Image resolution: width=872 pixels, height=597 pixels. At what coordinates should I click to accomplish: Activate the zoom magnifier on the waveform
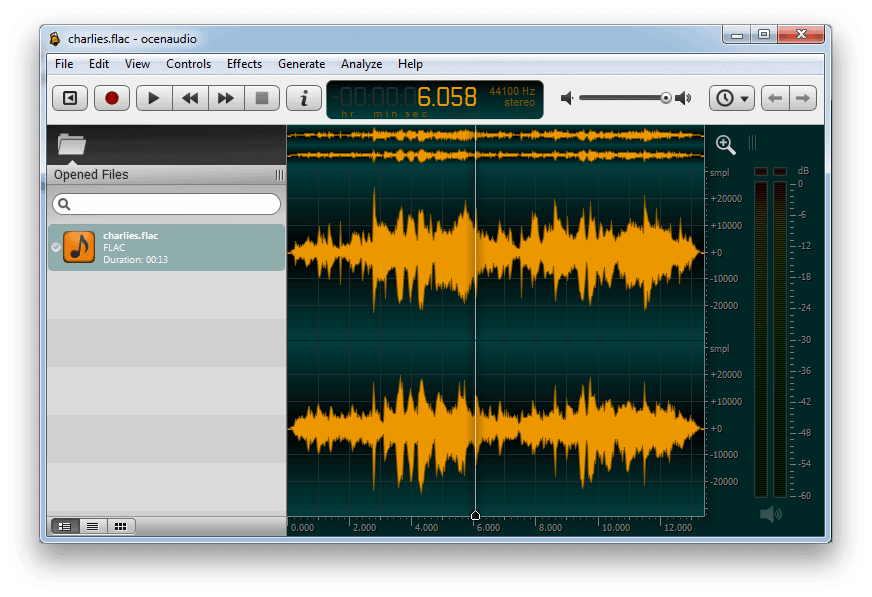point(725,144)
